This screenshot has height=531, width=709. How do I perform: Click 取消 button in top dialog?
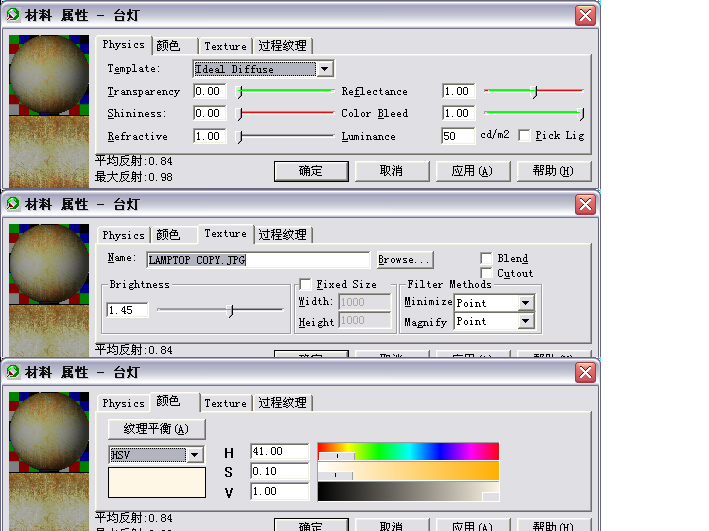click(392, 171)
